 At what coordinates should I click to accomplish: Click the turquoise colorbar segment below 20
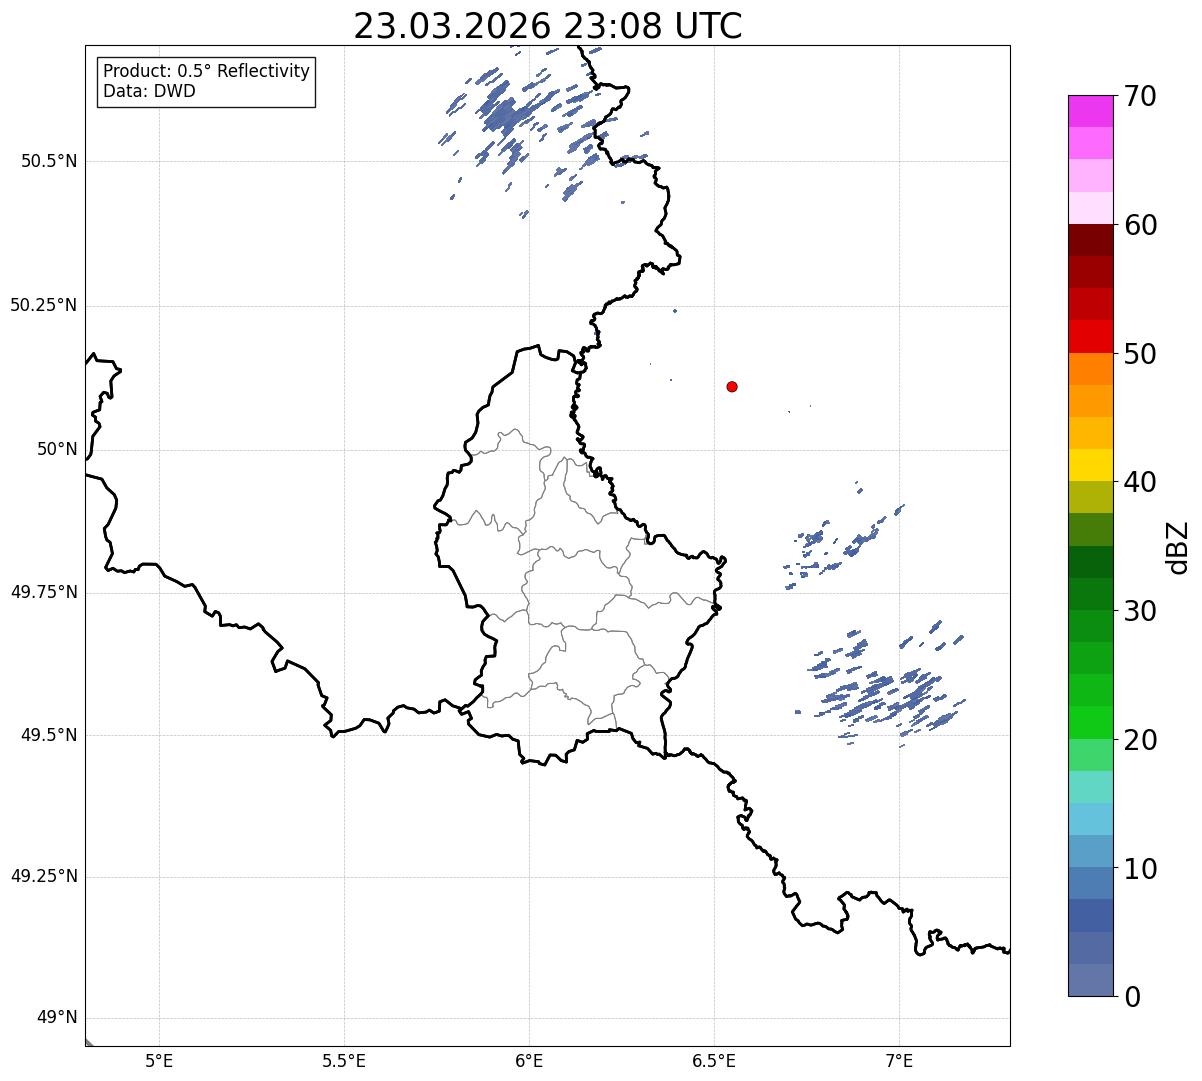click(x=1091, y=787)
